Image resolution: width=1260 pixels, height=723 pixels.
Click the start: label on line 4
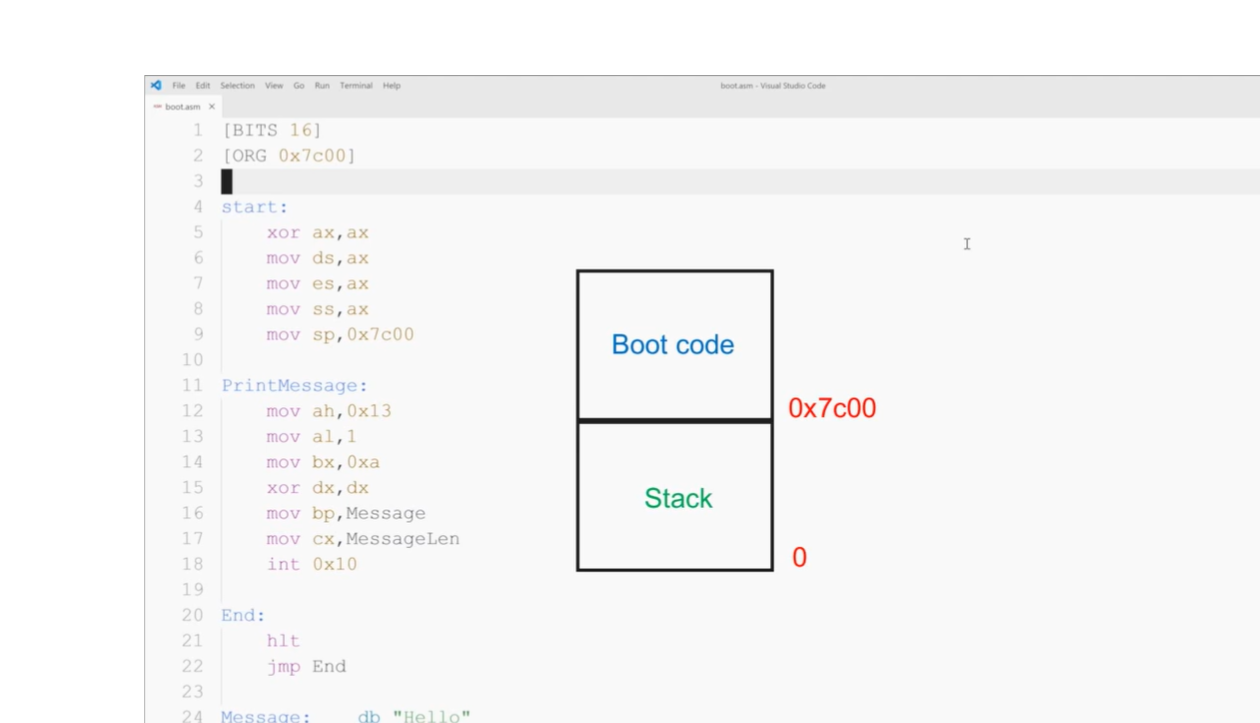254,208
